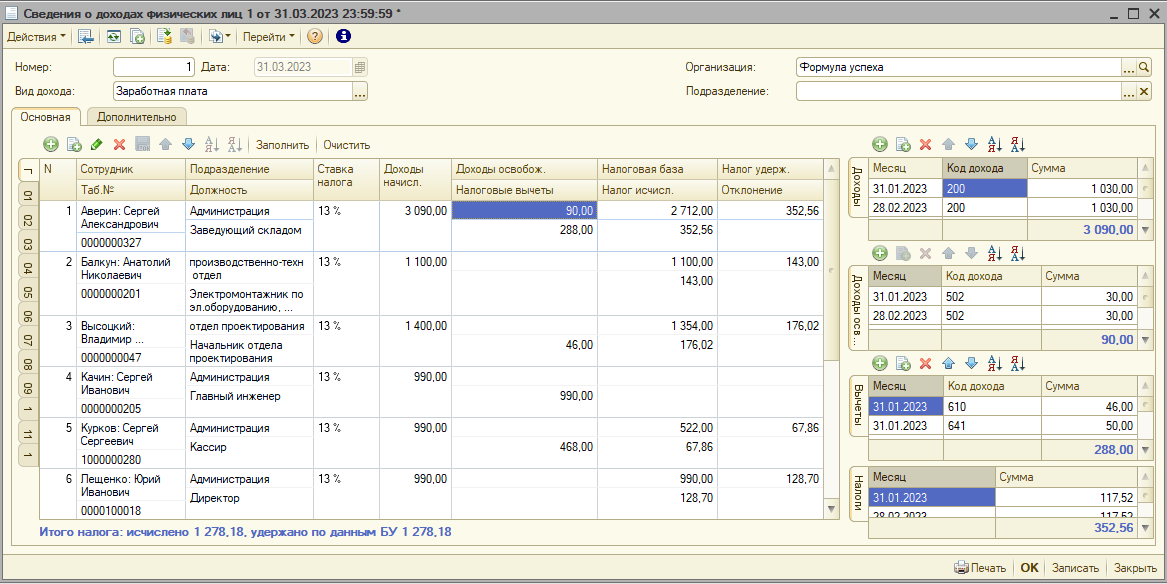
Task: Open the blue information icon in top toolbar
Action: pos(343,37)
